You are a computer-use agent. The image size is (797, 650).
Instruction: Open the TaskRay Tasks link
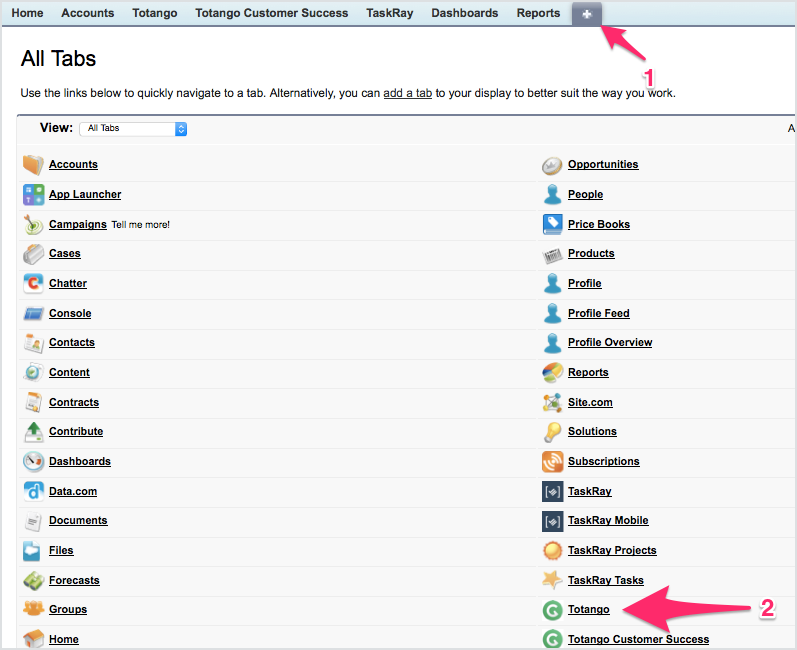point(605,580)
